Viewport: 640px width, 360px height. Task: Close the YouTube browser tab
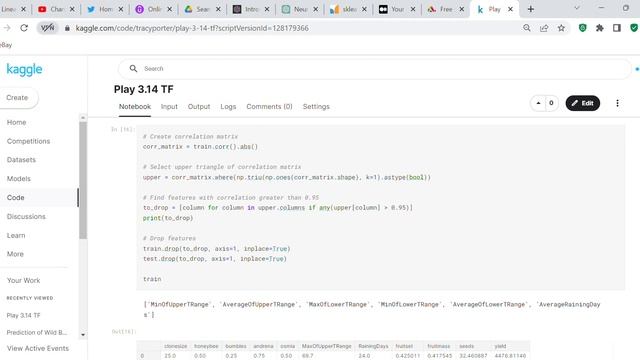click(72, 9)
